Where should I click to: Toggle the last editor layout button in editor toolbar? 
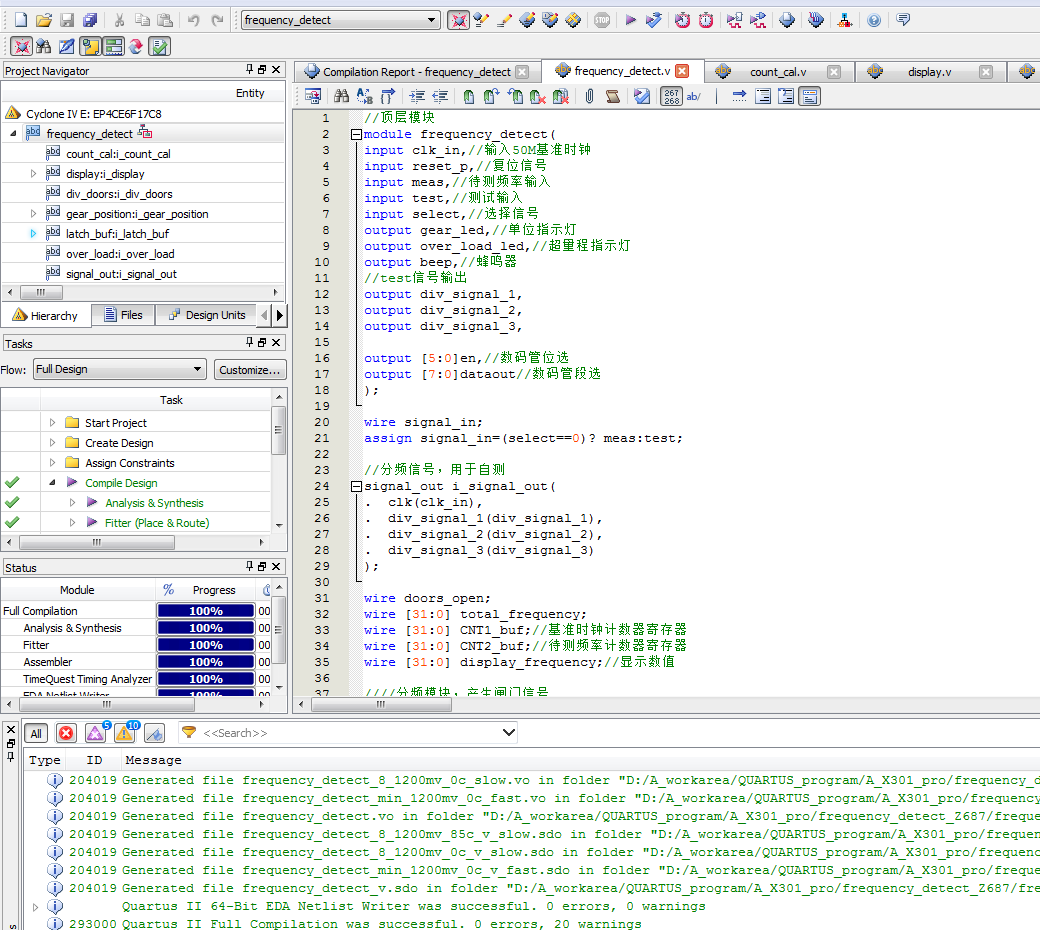coord(810,96)
